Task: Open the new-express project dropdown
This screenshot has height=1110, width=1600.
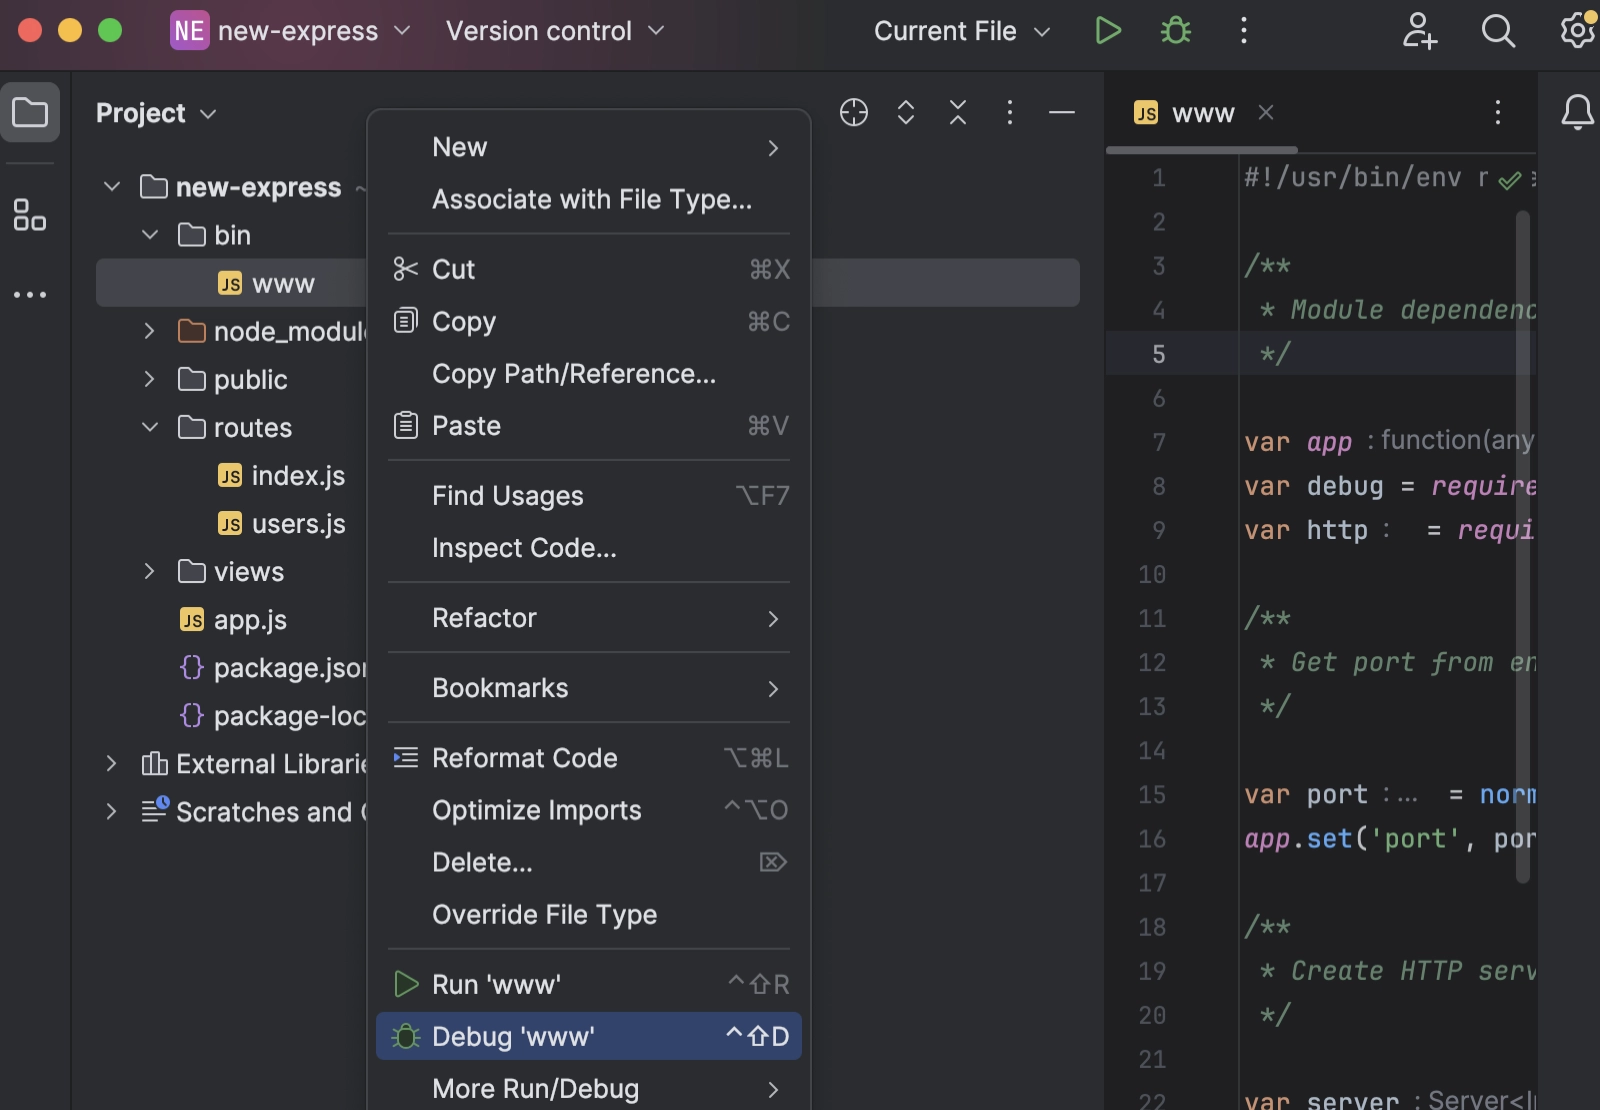Action: pyautogui.click(x=291, y=31)
